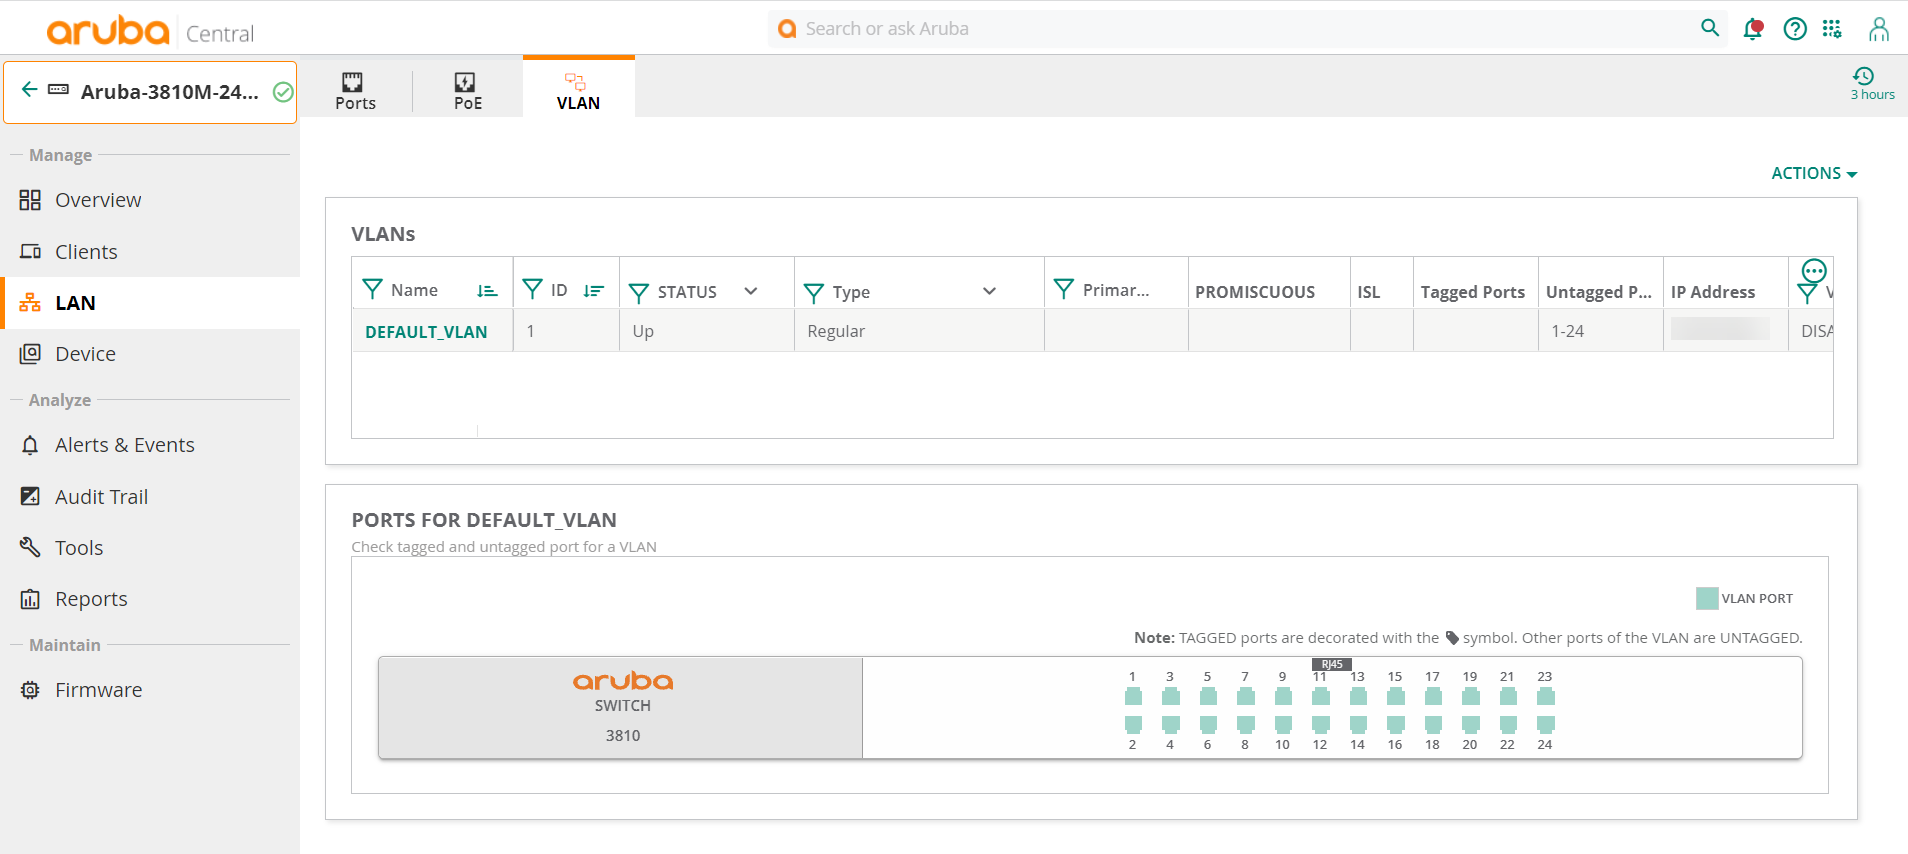1908x854 pixels.
Task: Switch to the PoE tab
Action: (467, 90)
